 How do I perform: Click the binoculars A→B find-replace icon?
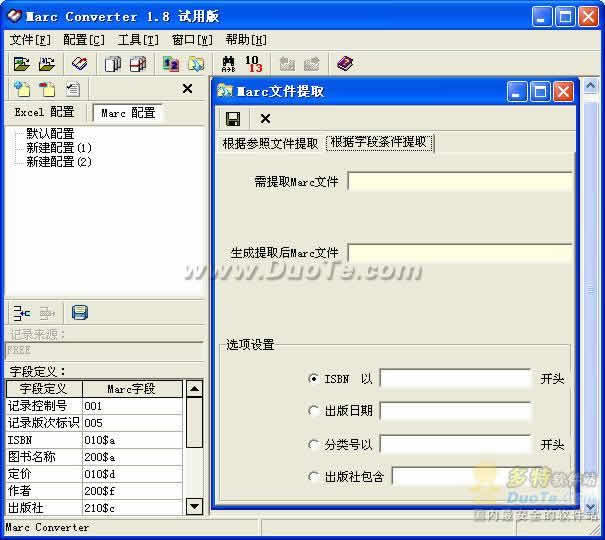(228, 64)
